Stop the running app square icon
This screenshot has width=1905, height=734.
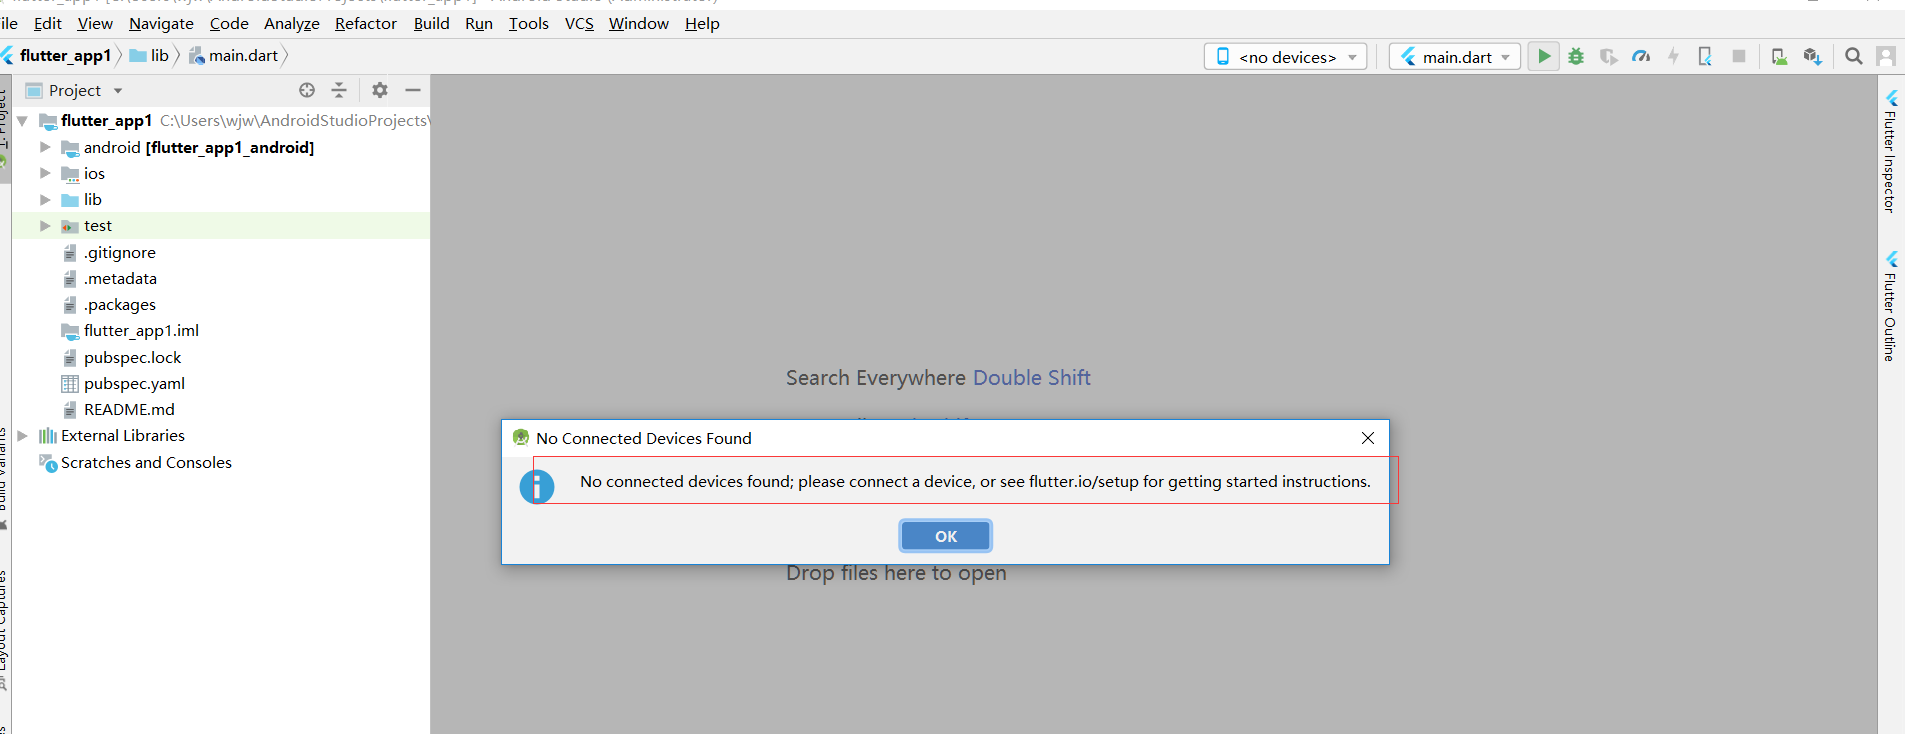tap(1739, 56)
